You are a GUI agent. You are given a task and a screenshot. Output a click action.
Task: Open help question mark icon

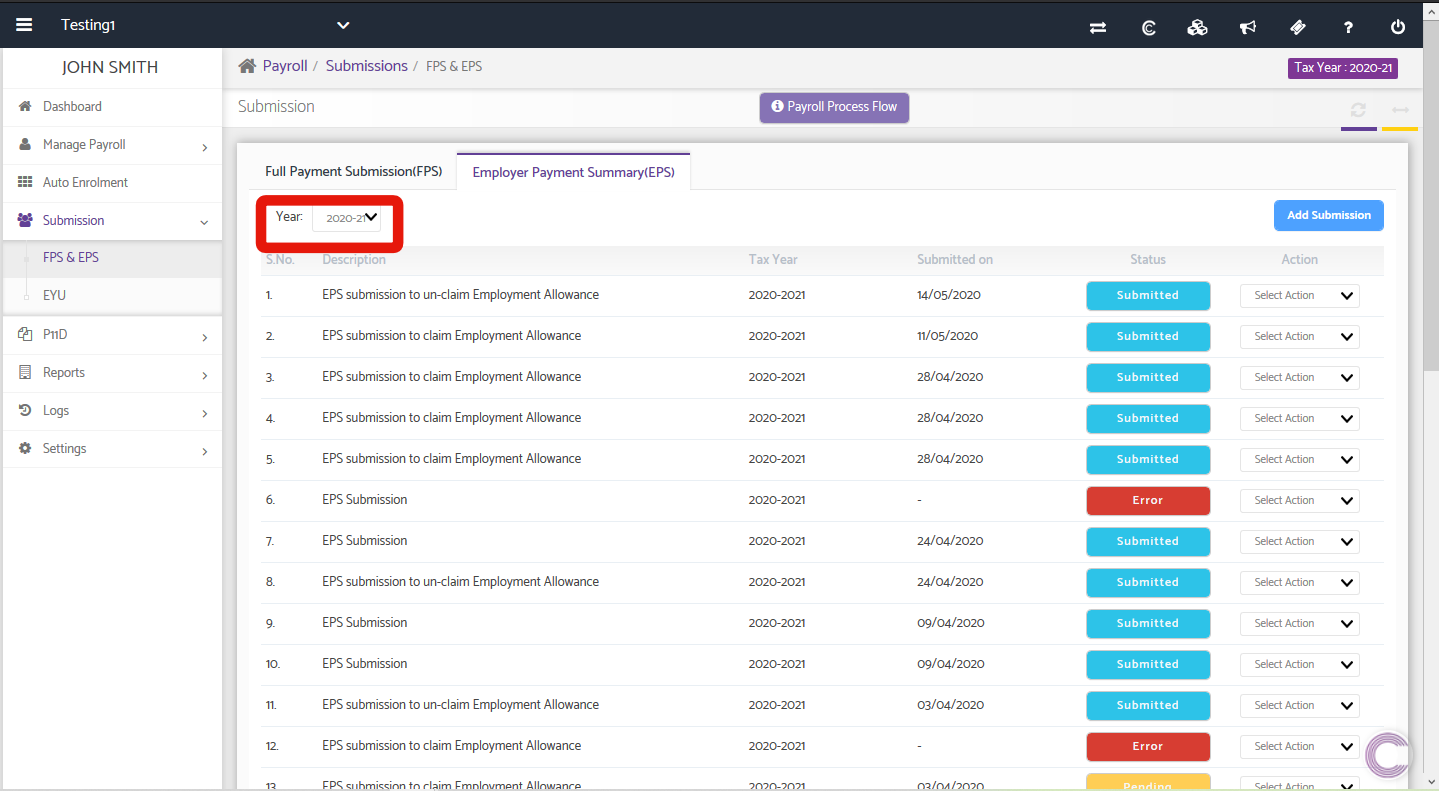[x=1348, y=28]
